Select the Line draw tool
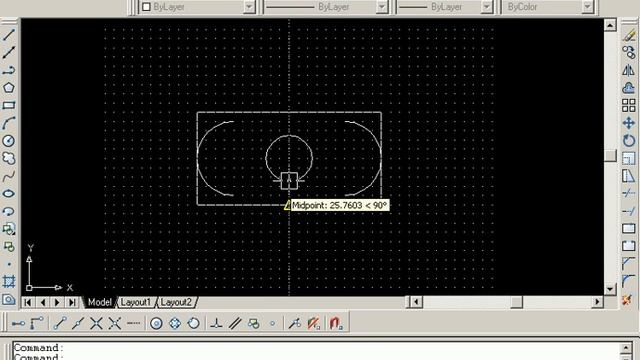This screenshot has width=640, height=360. 9,35
